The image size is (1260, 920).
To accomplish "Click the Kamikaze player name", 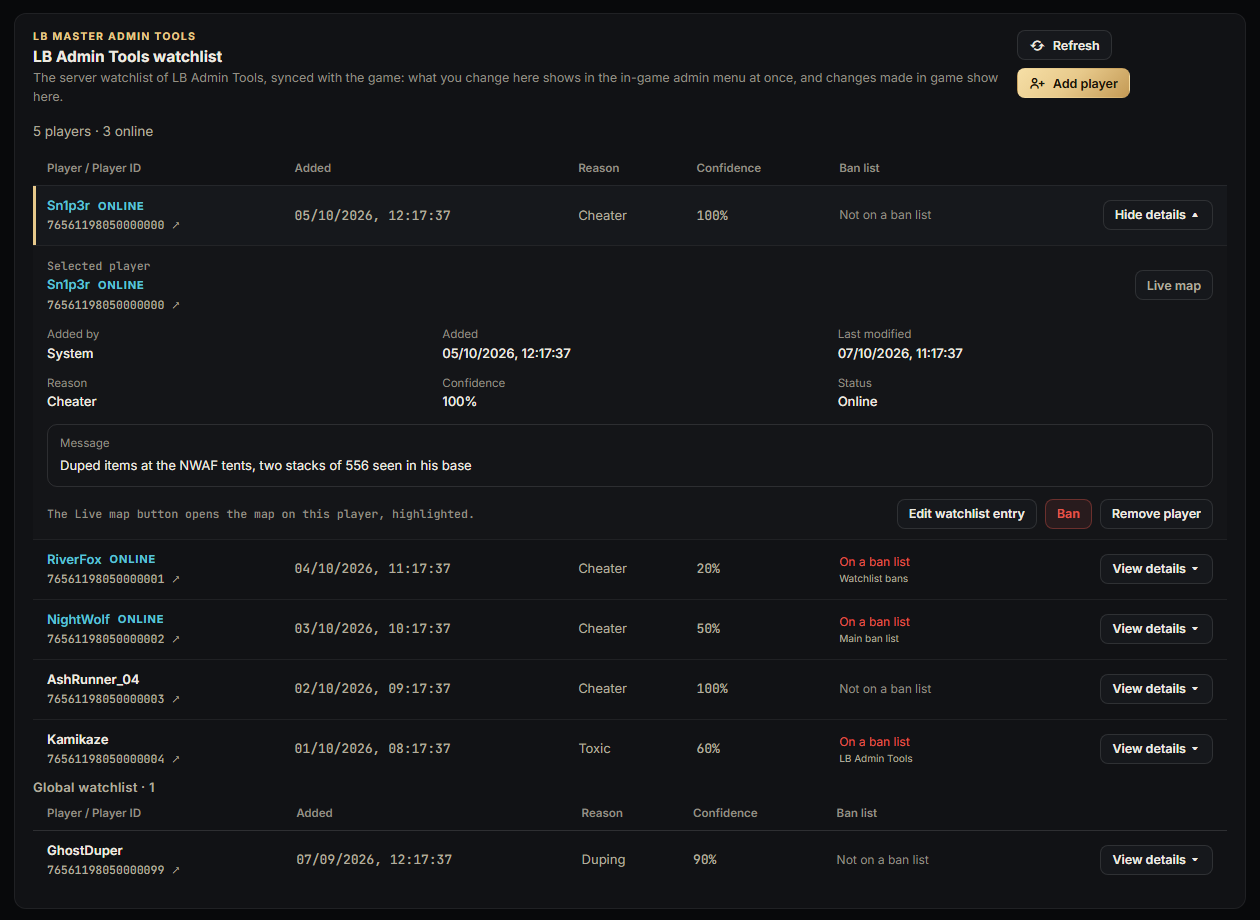I will pos(77,739).
